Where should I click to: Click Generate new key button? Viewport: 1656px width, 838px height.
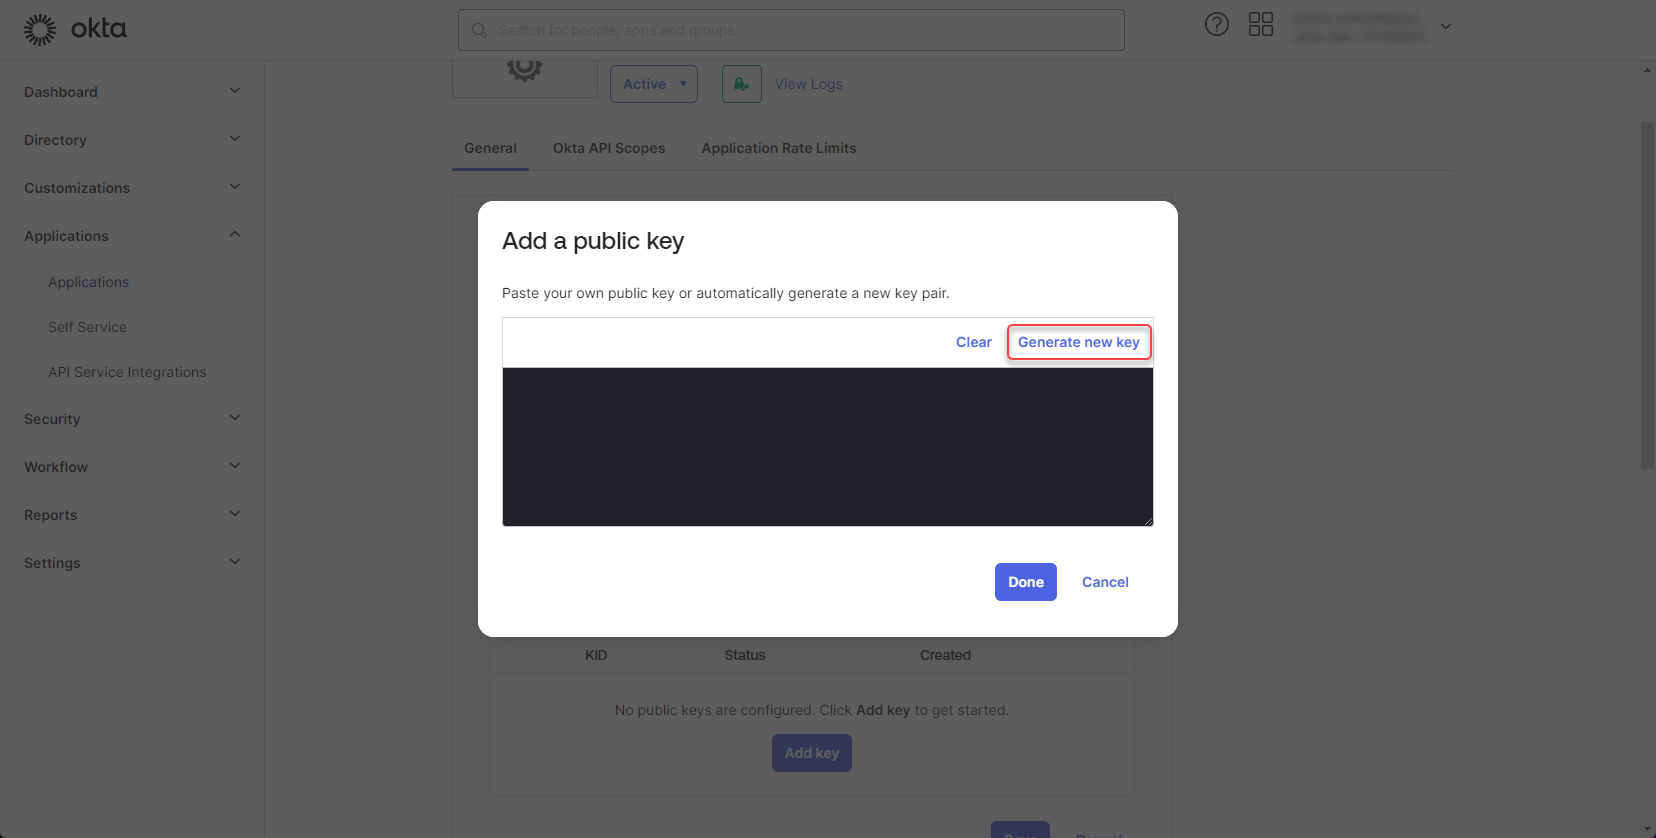(1078, 342)
